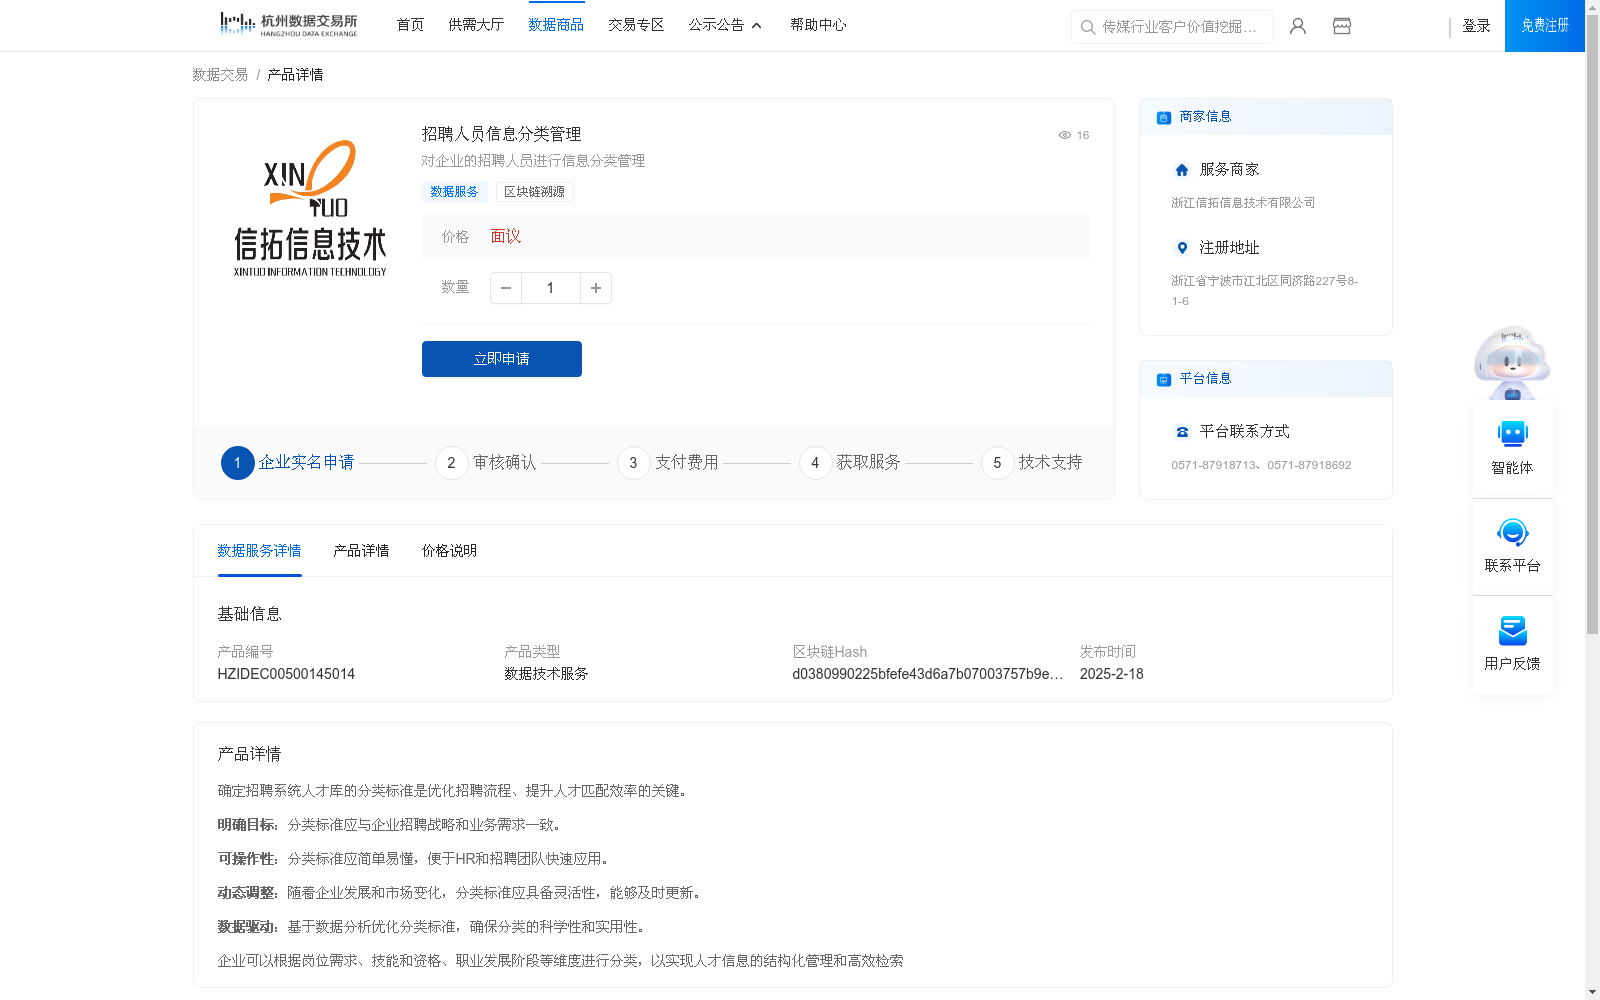The height and width of the screenshot is (1000, 1600).
Task: Decrease quantity with minus button
Action: (506, 288)
